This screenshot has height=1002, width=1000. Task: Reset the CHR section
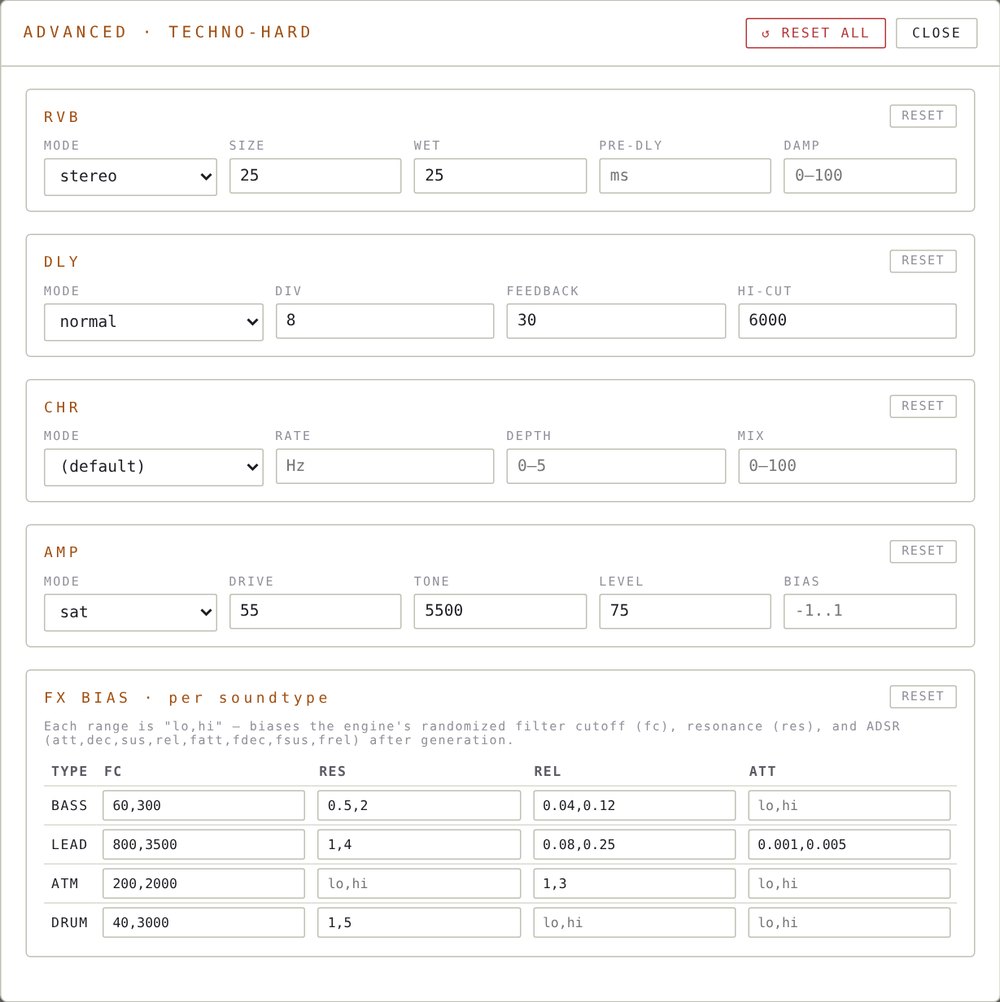[923, 406]
